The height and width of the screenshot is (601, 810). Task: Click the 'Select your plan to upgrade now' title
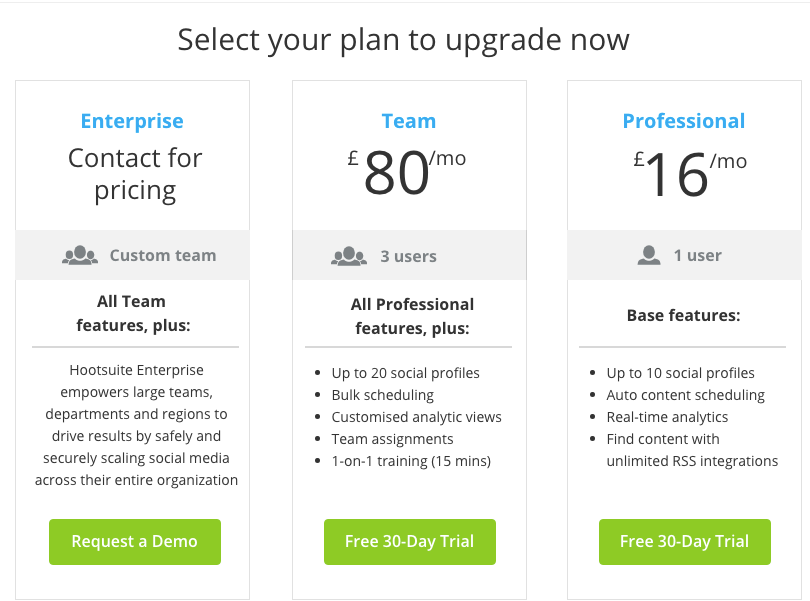pyautogui.click(x=404, y=40)
